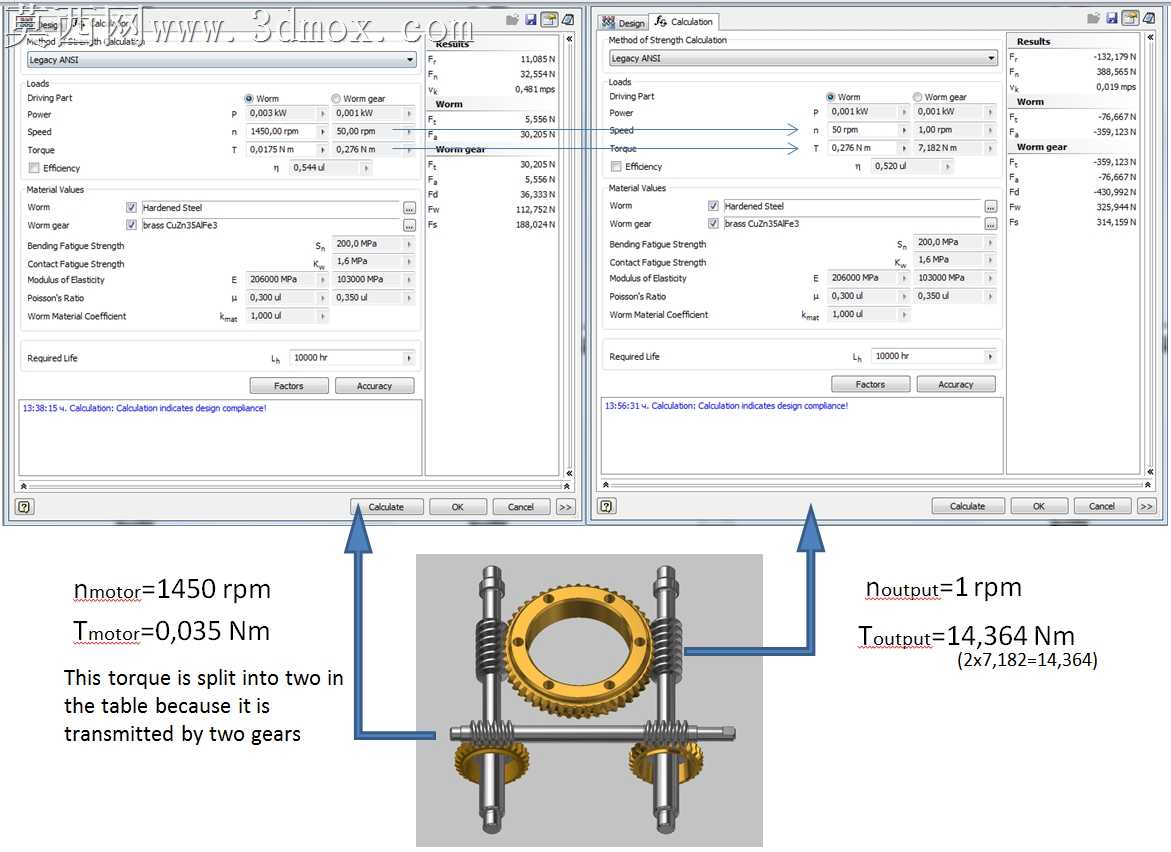Uncheck Worm material checkbox in right dialog
The width and height of the screenshot is (1171, 852).
tap(713, 206)
